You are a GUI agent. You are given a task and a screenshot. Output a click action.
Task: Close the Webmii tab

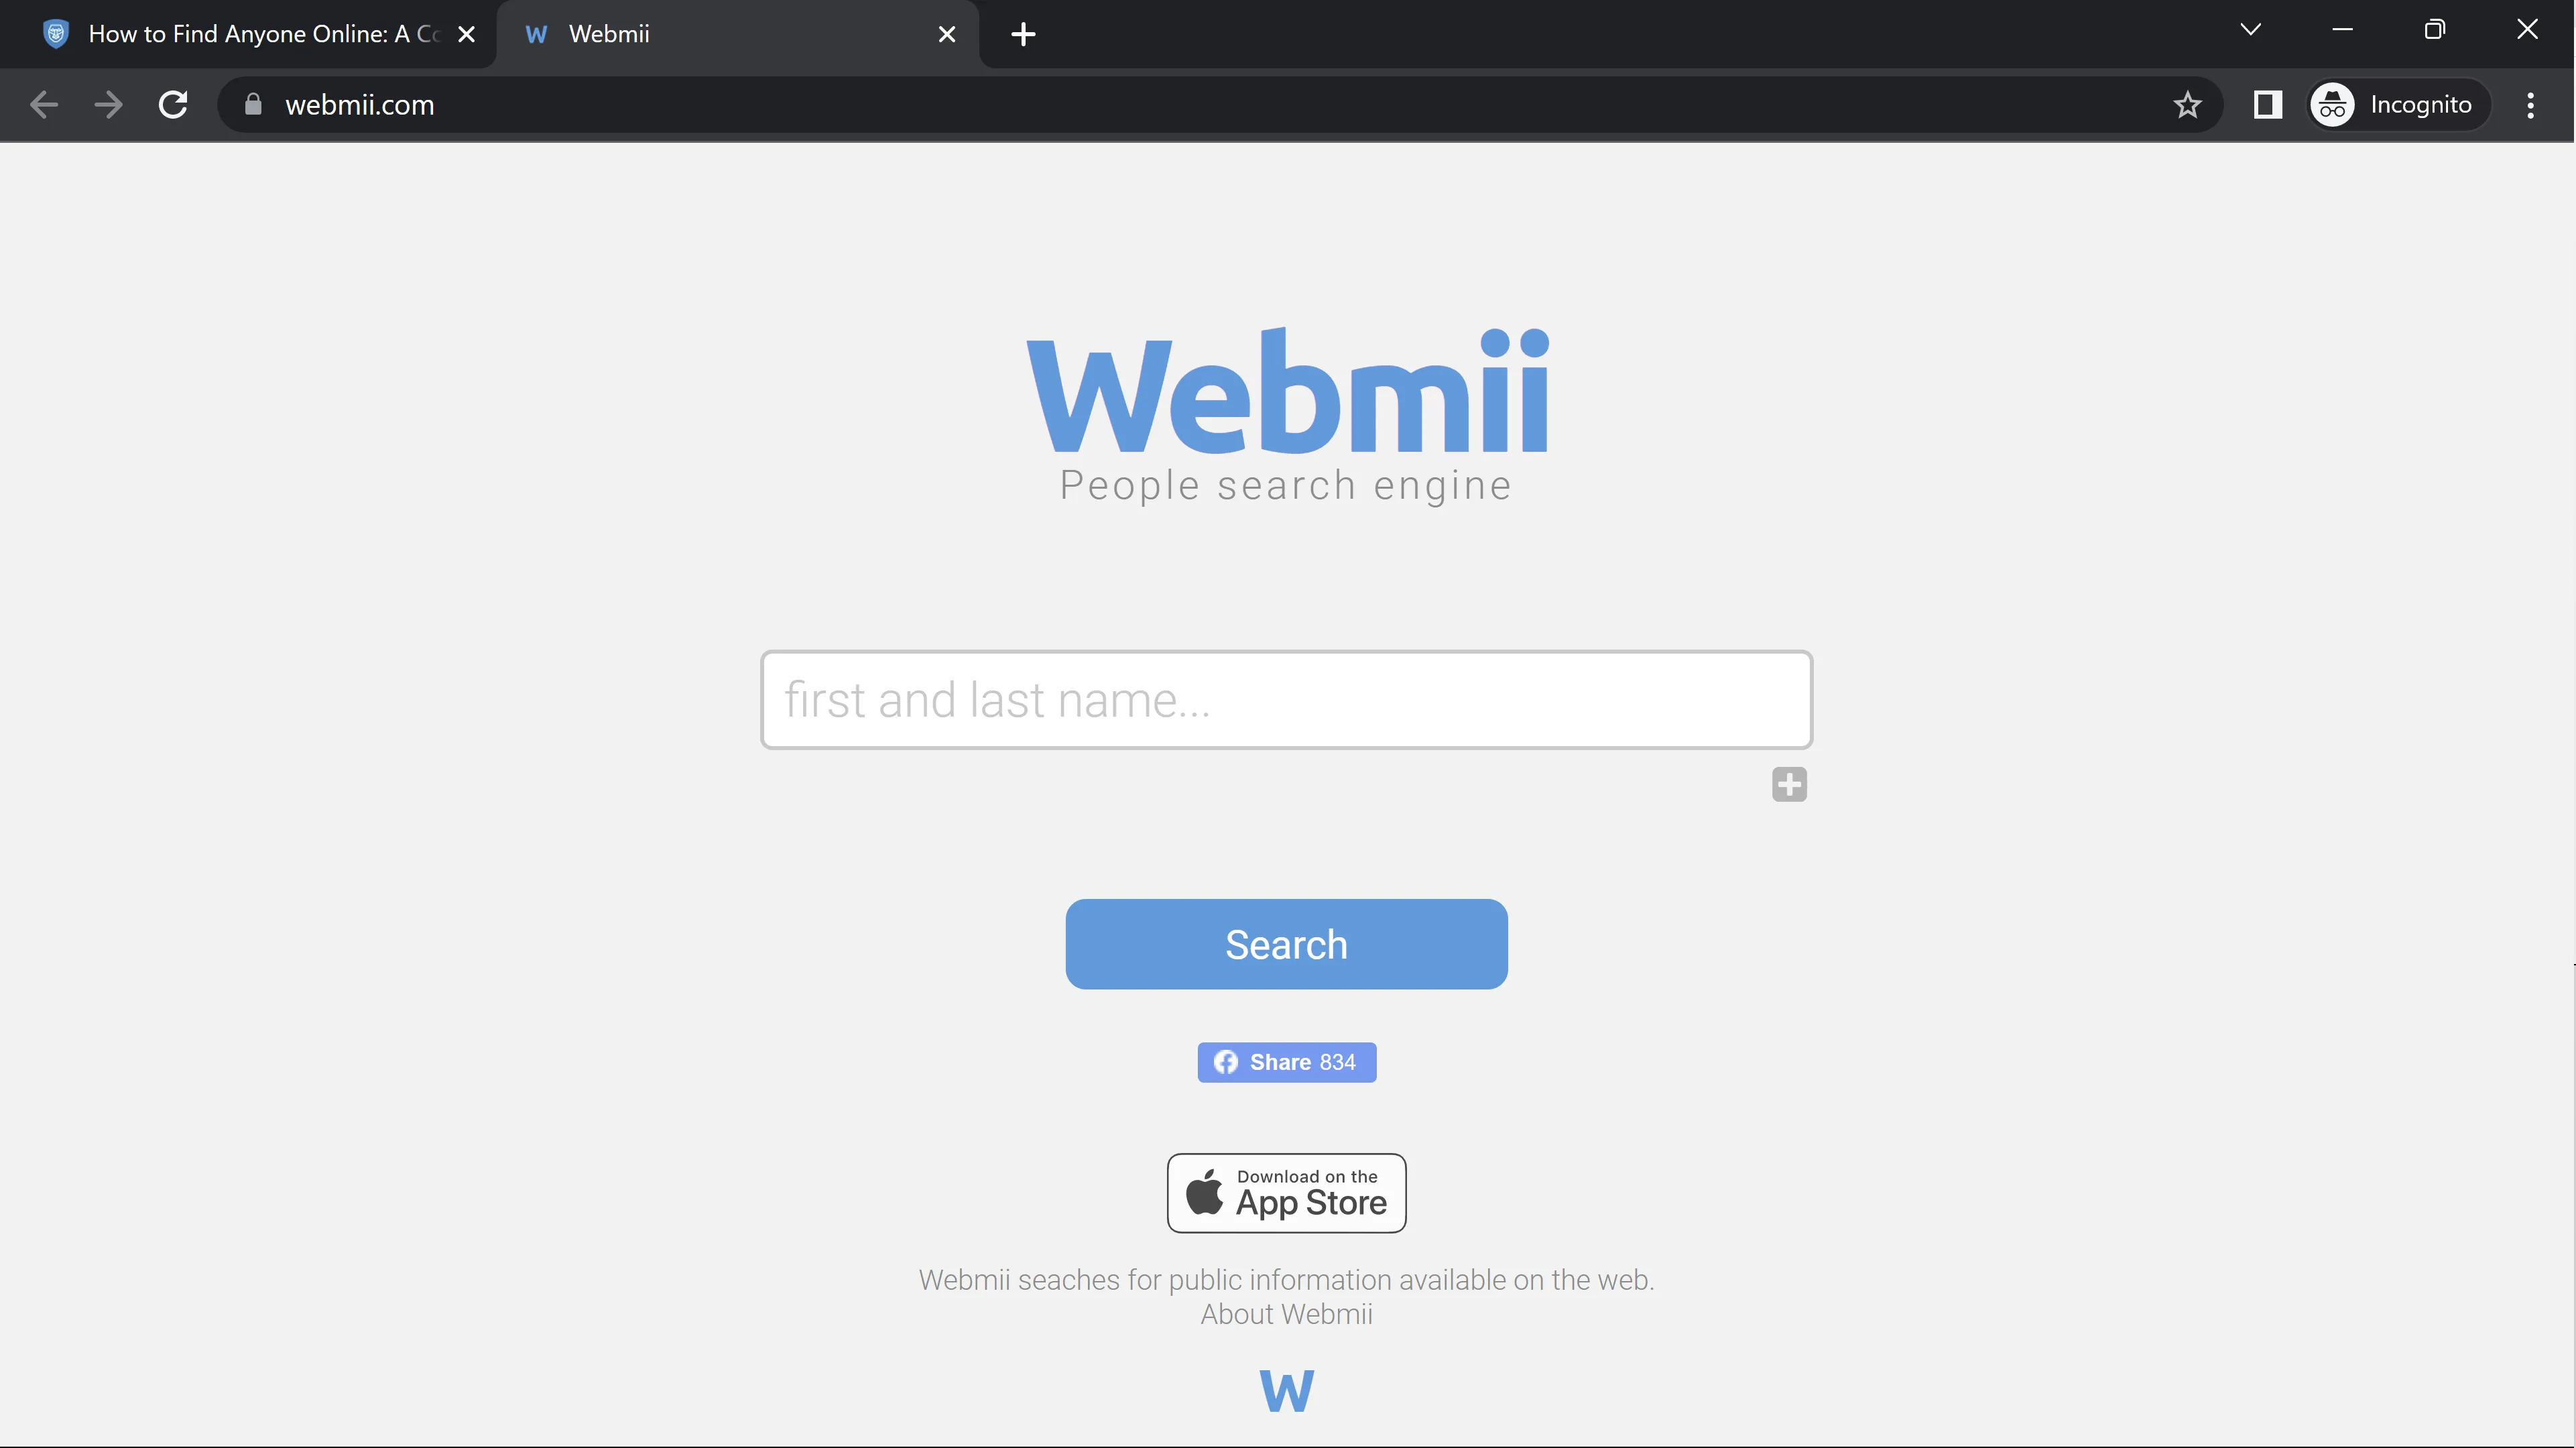coord(947,35)
